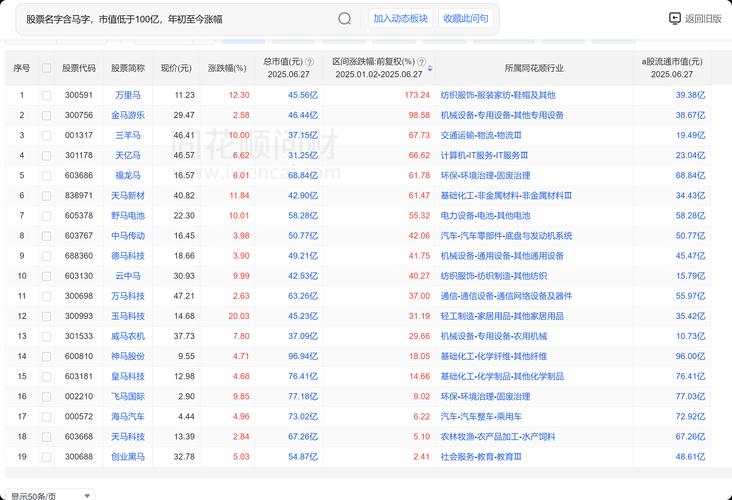Click the return-to-old-version icon
Screen dimensions: 732x500
675,19
